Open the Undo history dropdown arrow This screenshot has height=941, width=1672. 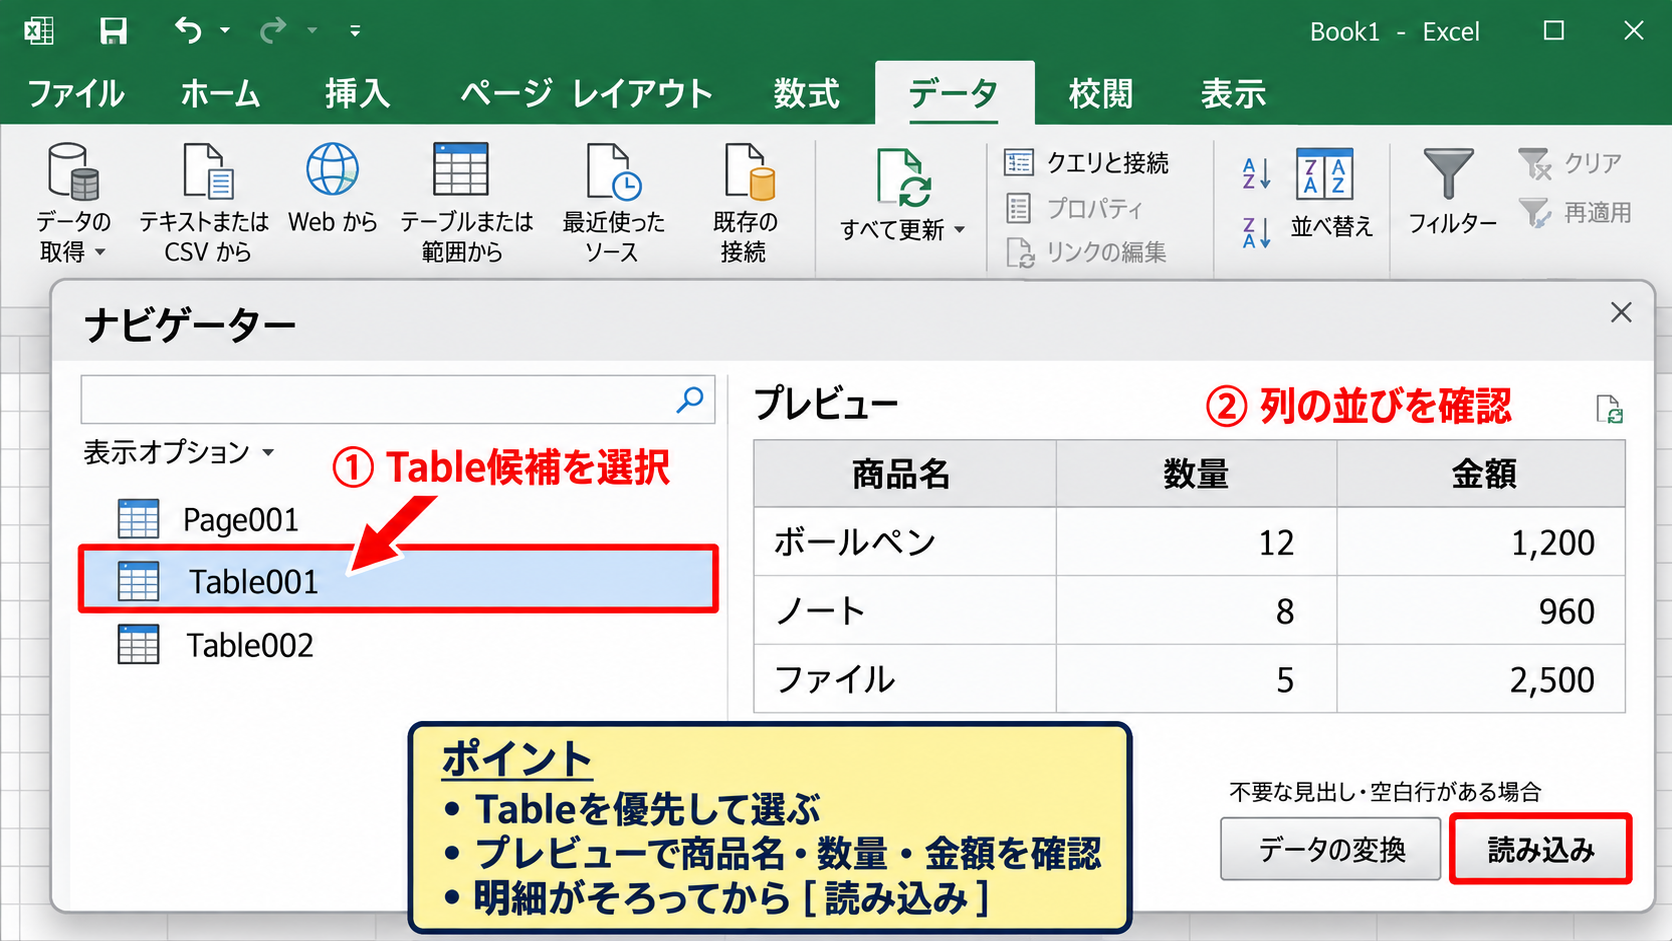pyautogui.click(x=225, y=31)
